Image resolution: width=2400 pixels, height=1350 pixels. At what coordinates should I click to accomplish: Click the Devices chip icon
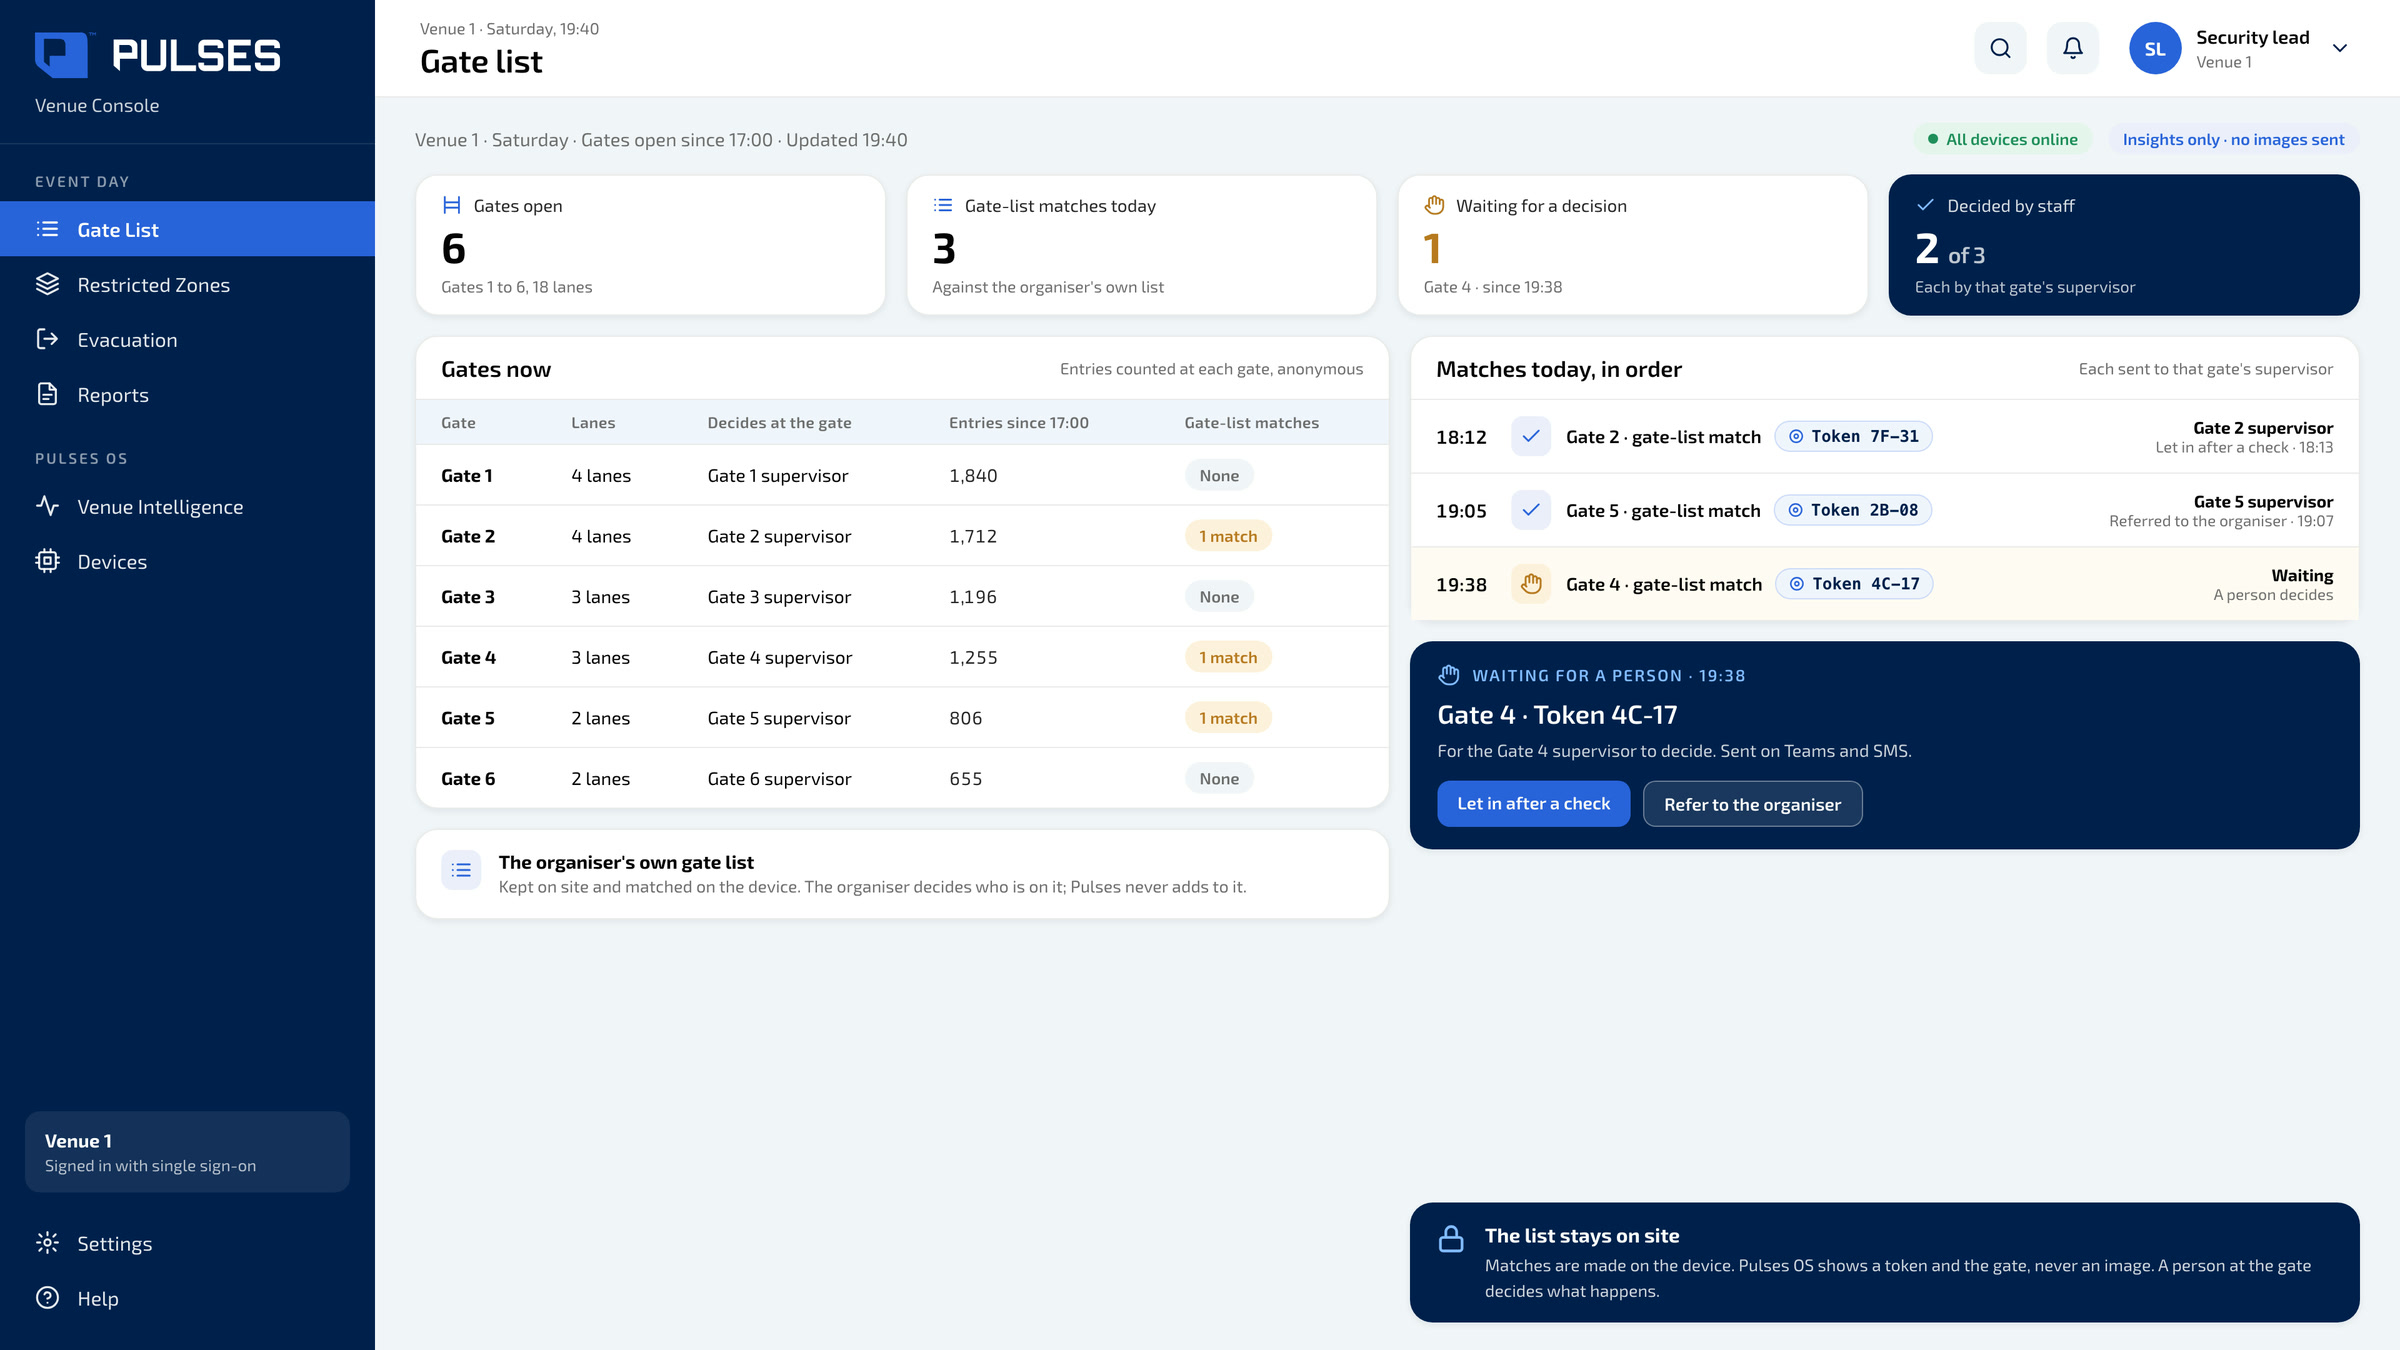pyautogui.click(x=47, y=561)
